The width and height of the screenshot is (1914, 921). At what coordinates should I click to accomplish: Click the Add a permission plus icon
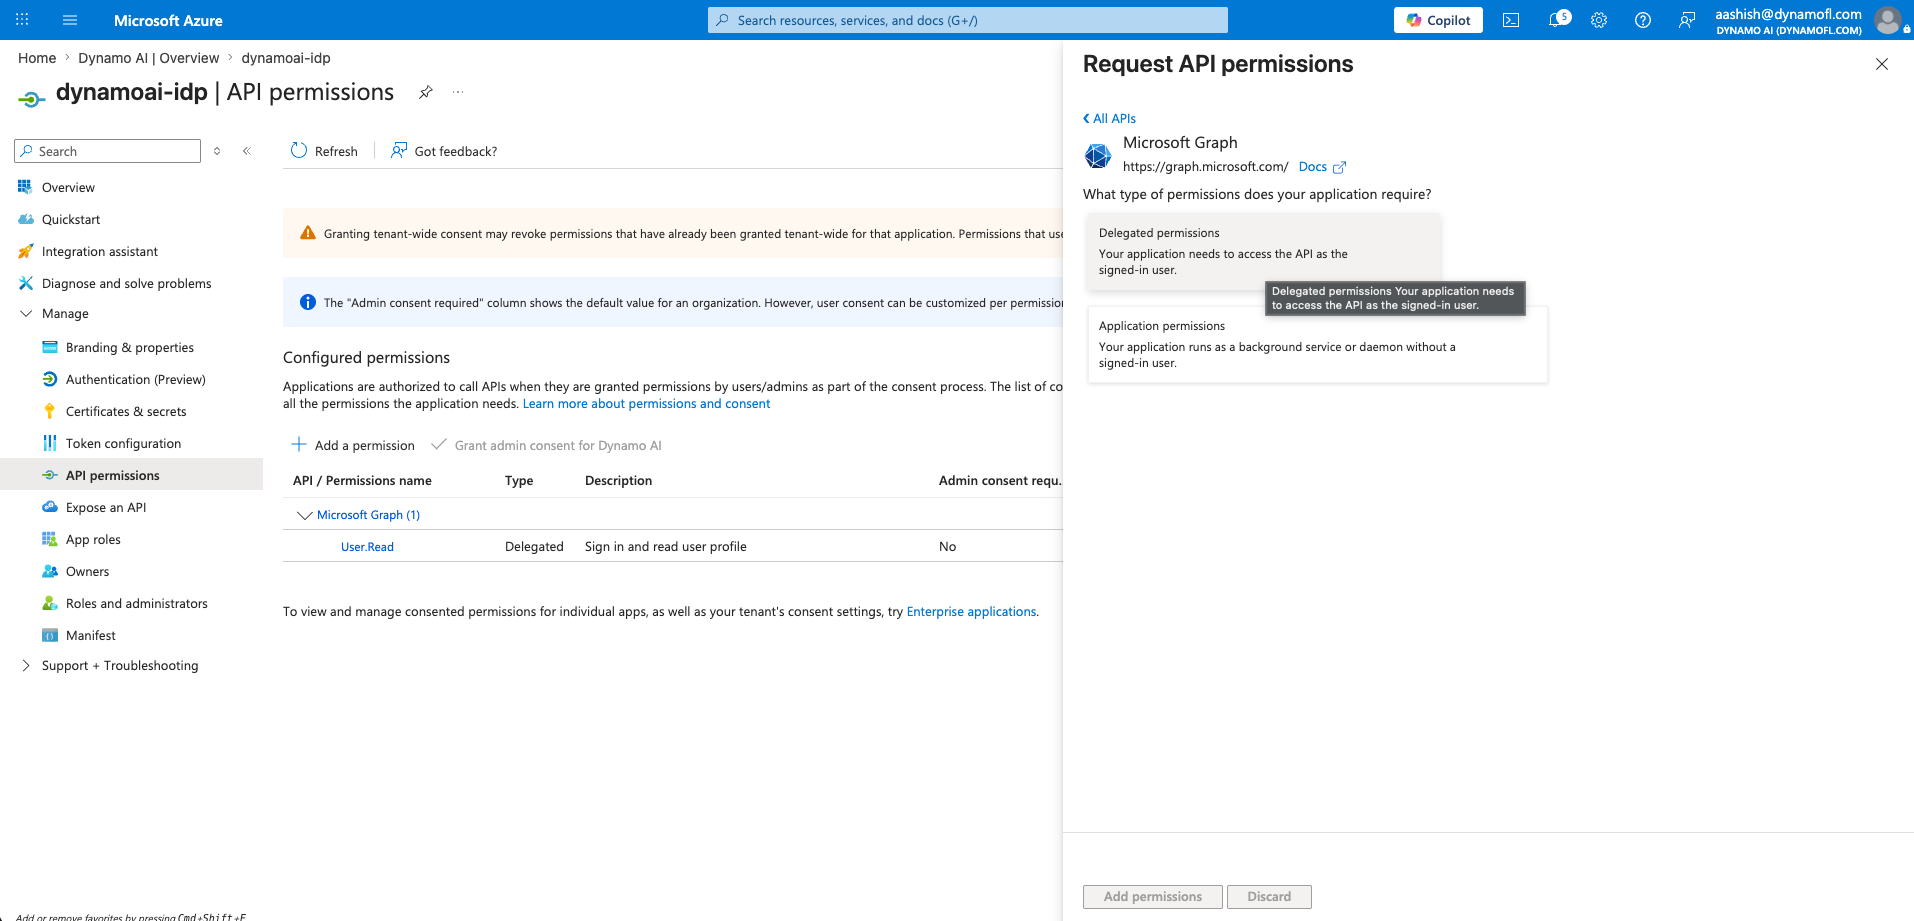pyautogui.click(x=299, y=445)
